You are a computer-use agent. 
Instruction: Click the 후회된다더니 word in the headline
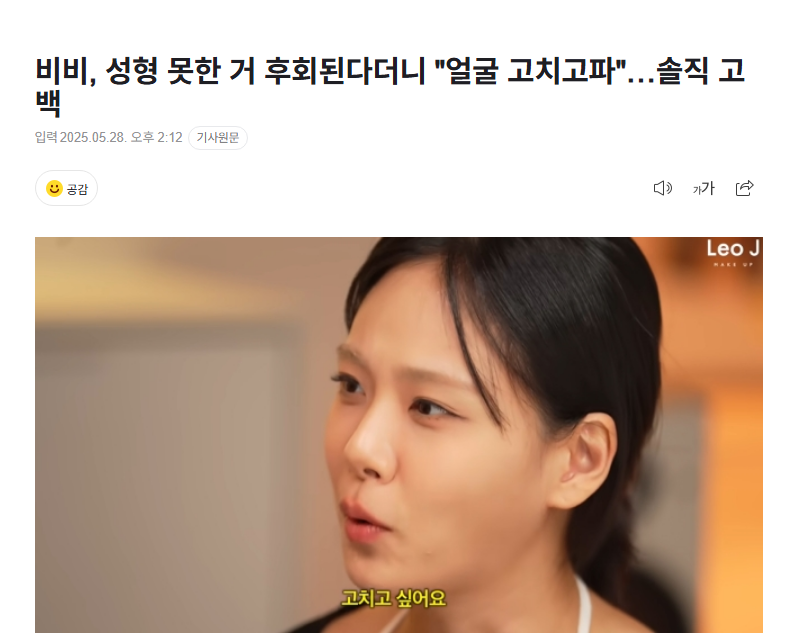click(345, 71)
